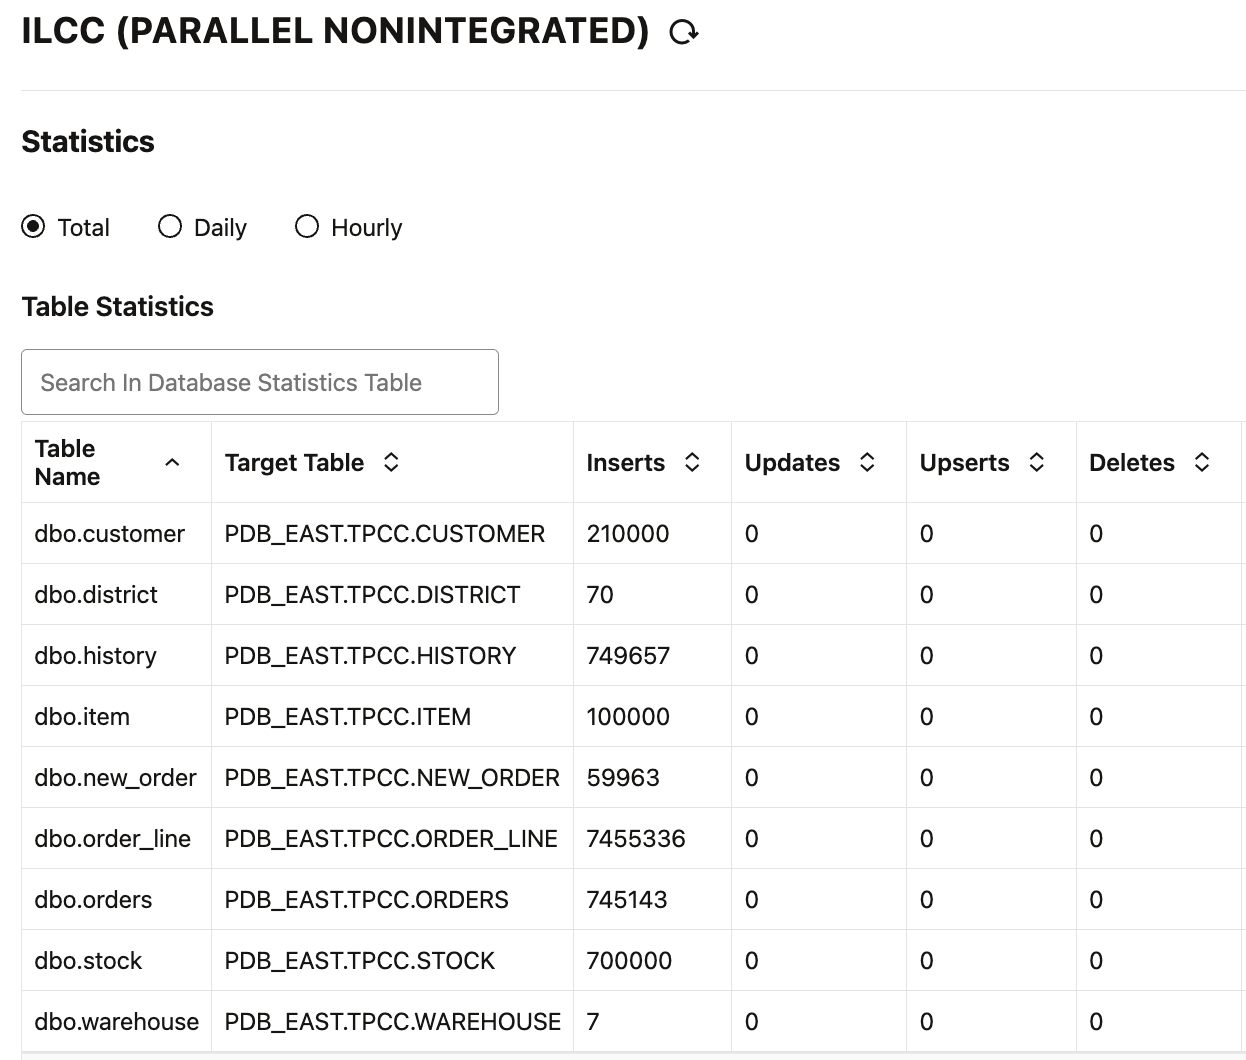
Task: Click the Deletes column sort icon
Action: click(1202, 462)
